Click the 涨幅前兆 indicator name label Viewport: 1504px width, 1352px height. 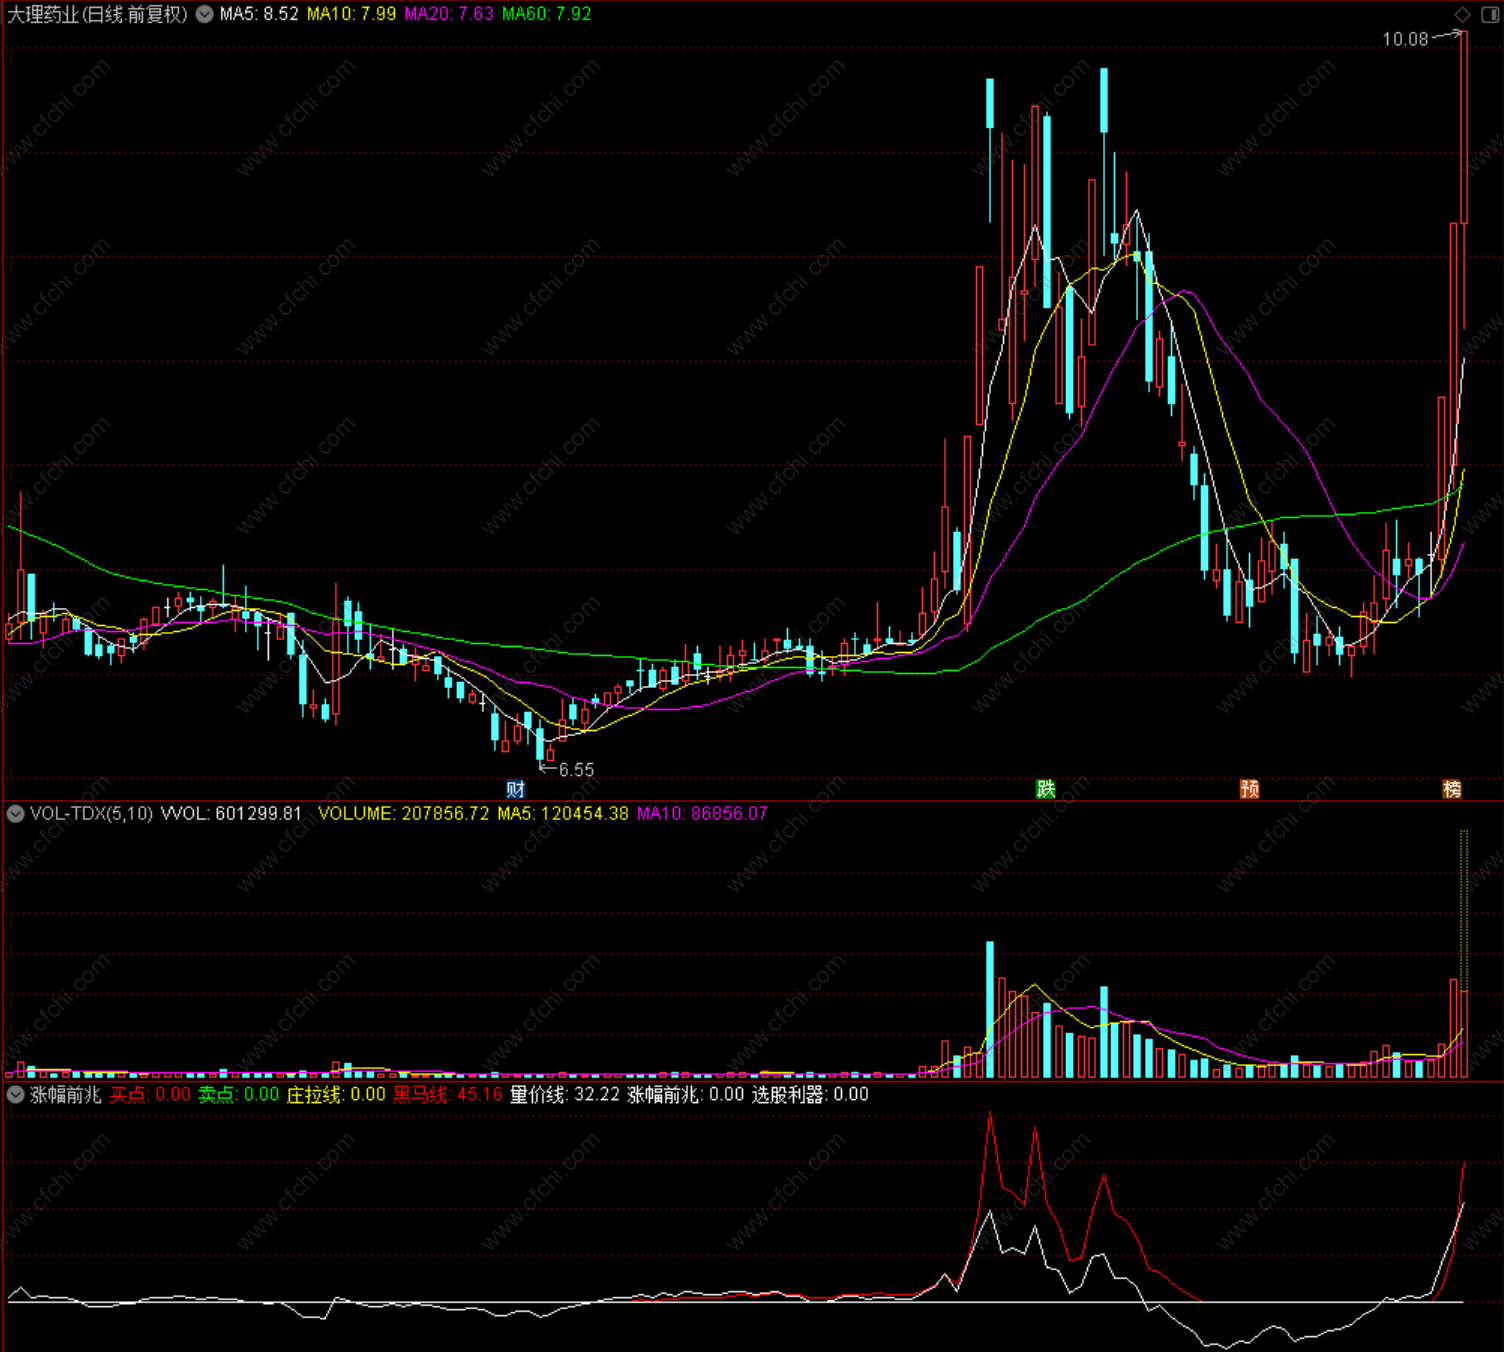[66, 1095]
